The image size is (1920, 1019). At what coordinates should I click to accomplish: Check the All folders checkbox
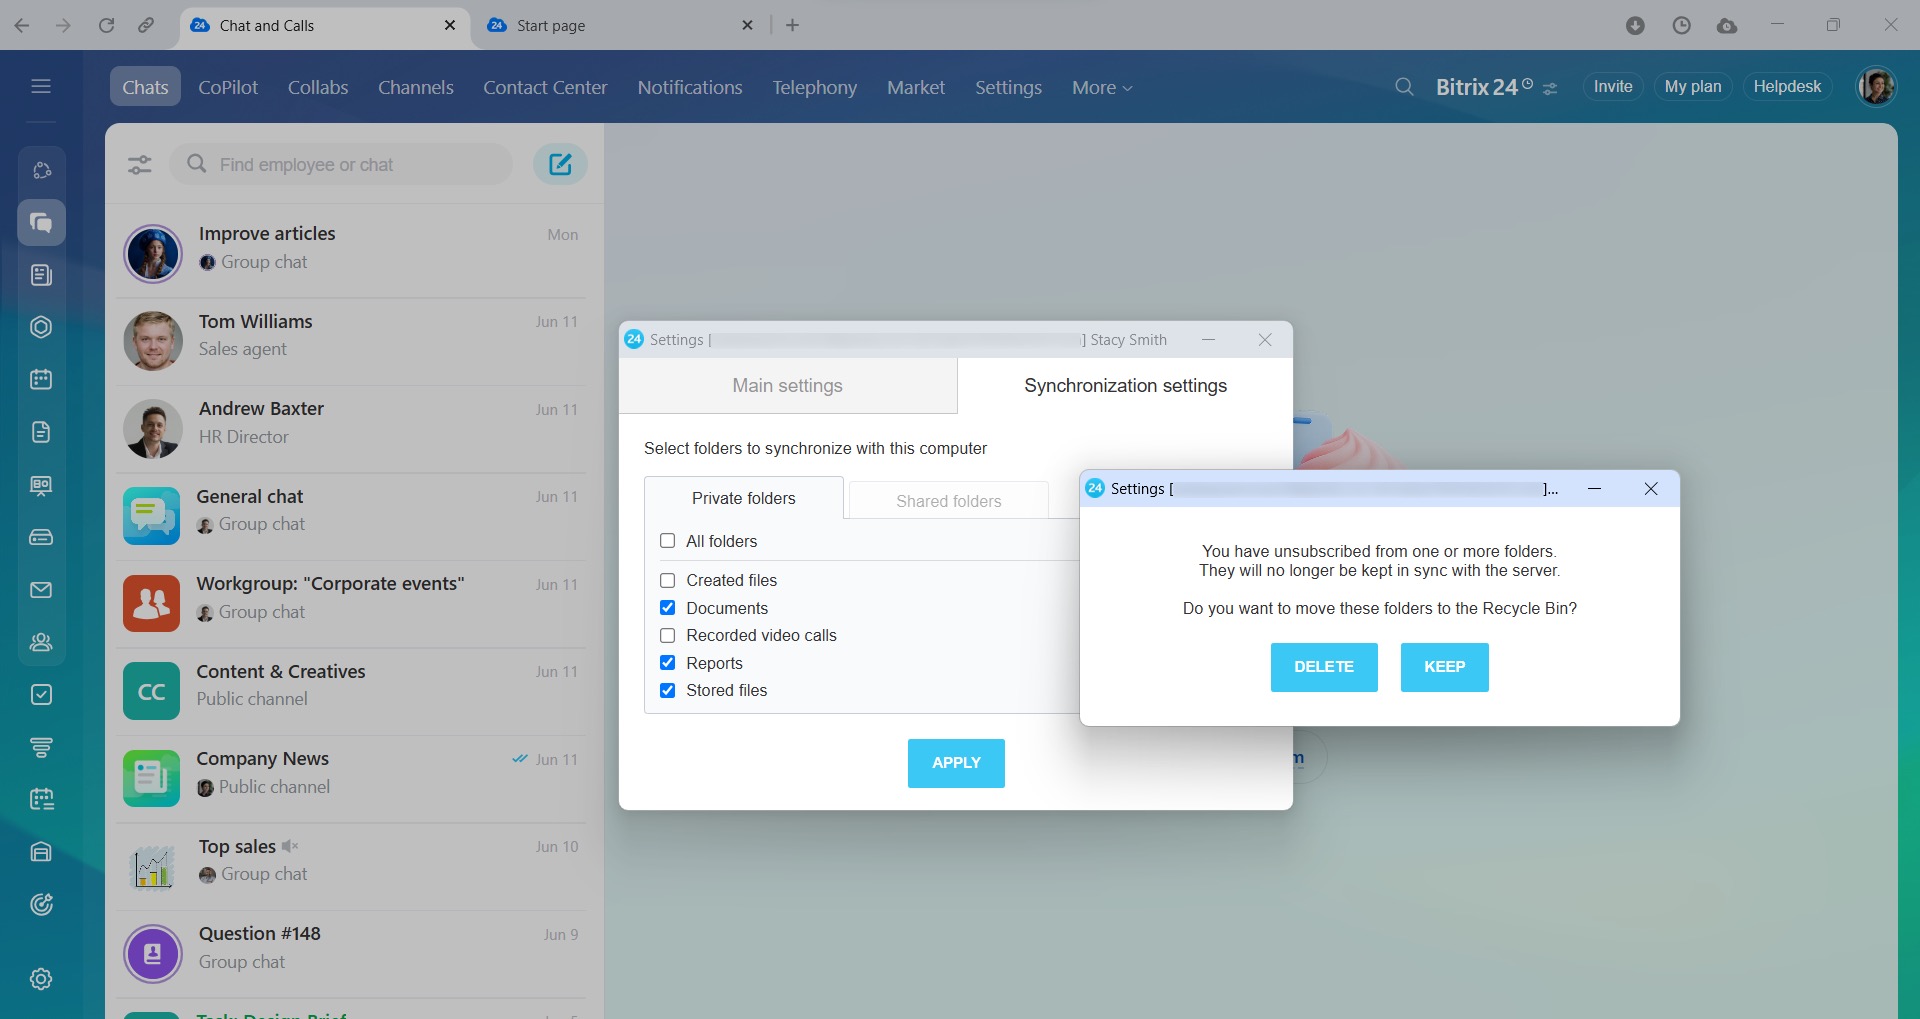(668, 541)
